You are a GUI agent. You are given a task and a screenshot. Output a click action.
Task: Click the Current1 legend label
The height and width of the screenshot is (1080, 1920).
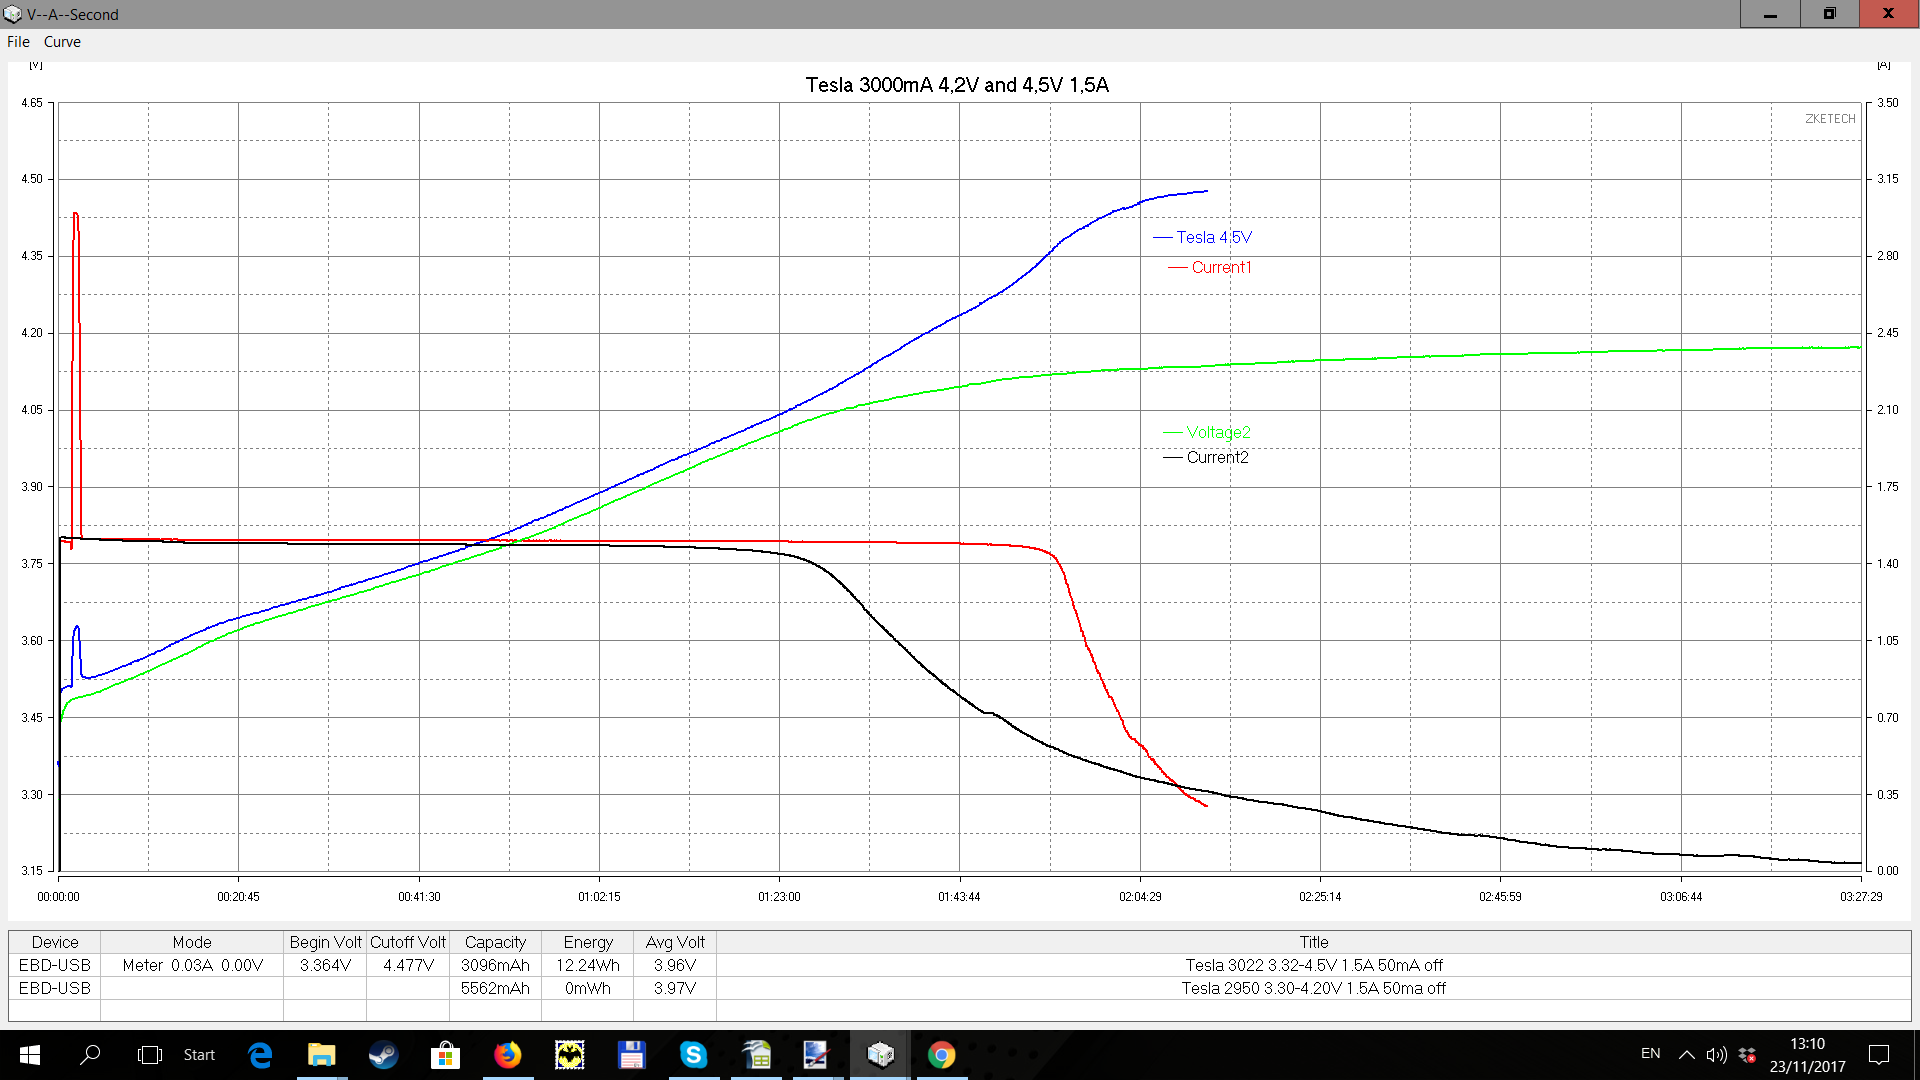[1221, 267]
